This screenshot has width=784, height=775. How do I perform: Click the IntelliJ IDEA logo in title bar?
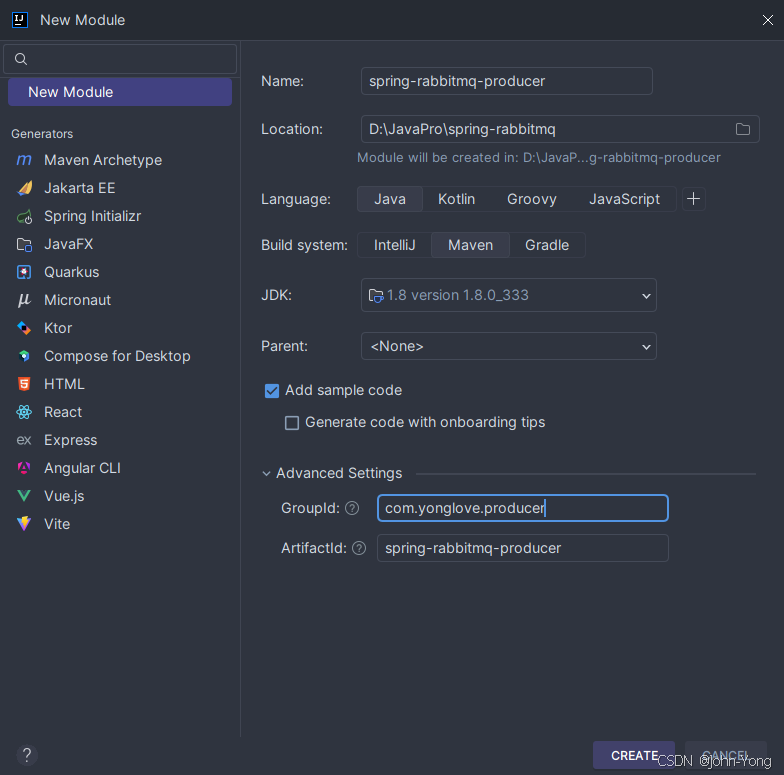tap(20, 20)
